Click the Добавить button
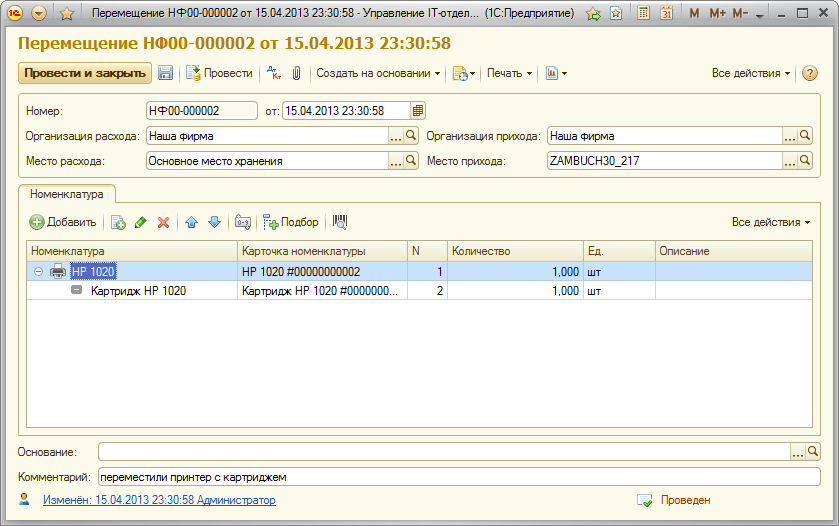839x526 pixels. click(x=63, y=222)
